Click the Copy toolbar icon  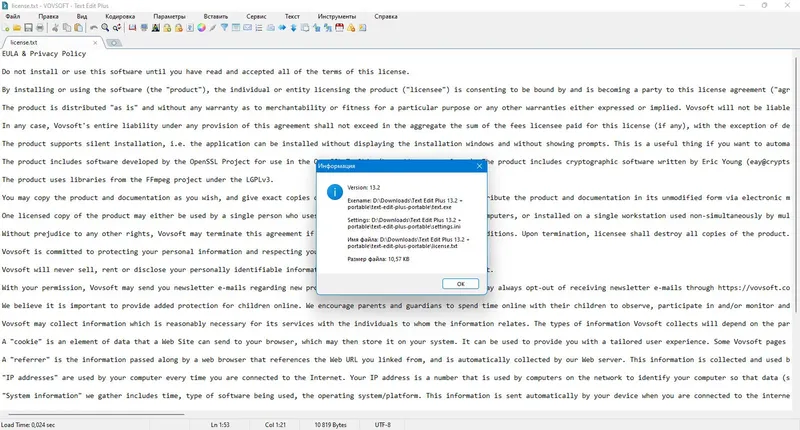coord(67,28)
